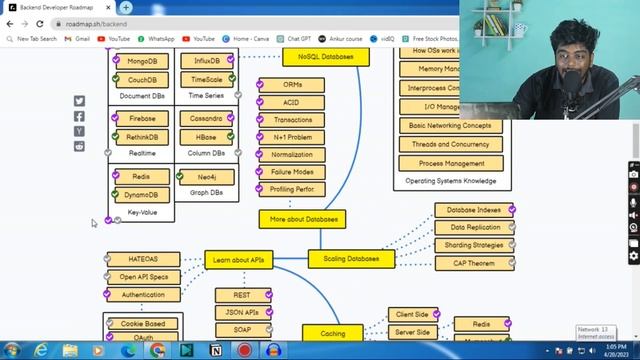
Task: Select the Open API Specs node
Action: coord(144,277)
